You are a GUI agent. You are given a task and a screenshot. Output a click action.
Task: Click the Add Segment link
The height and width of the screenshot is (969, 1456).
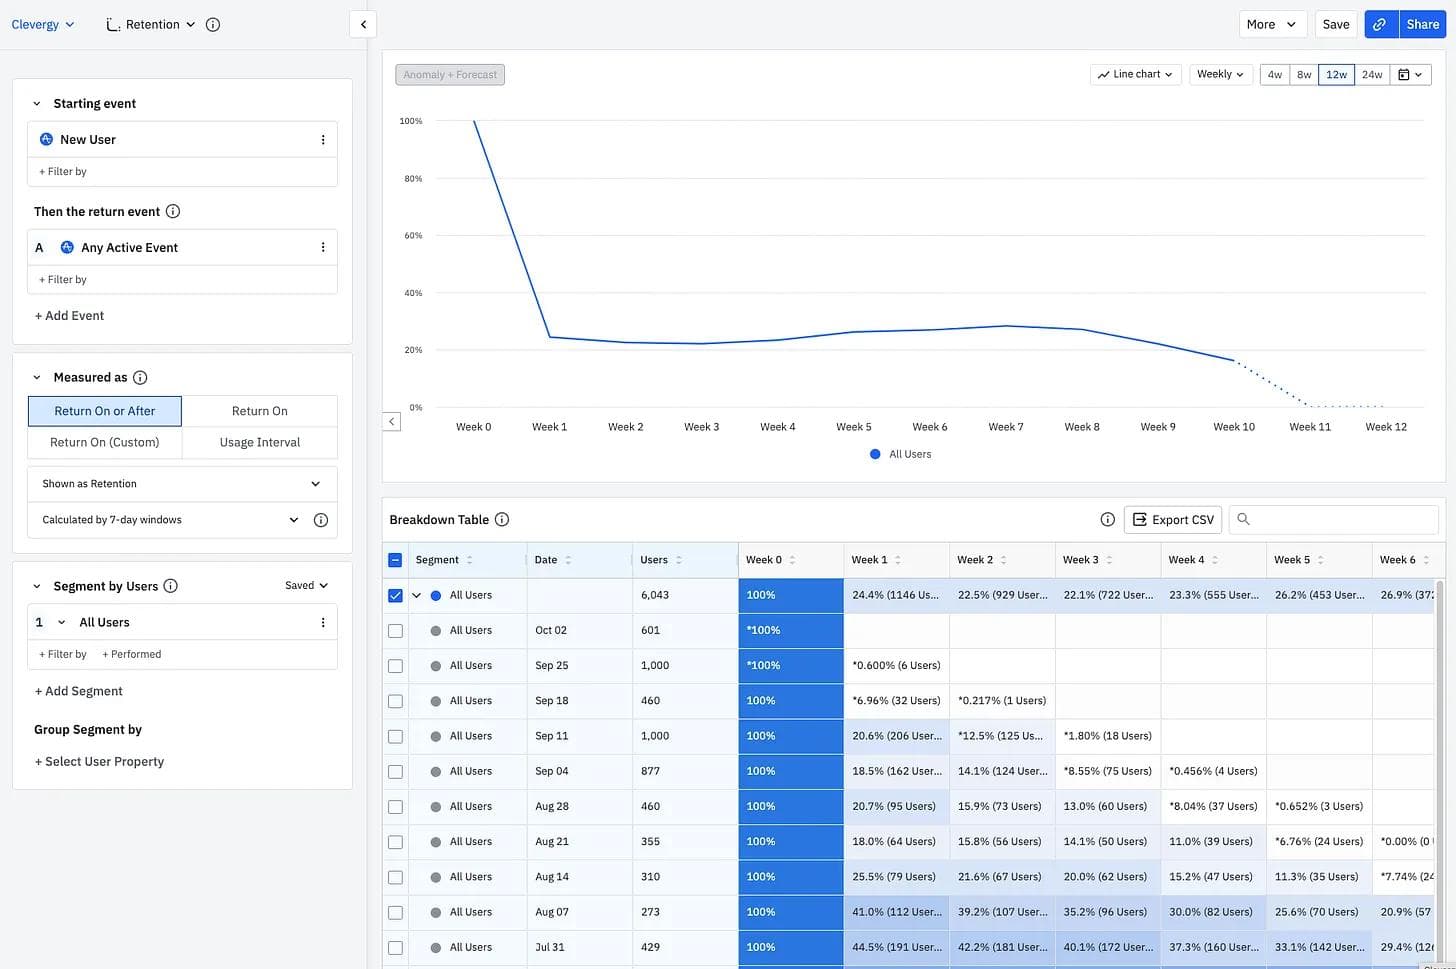pyautogui.click(x=78, y=692)
